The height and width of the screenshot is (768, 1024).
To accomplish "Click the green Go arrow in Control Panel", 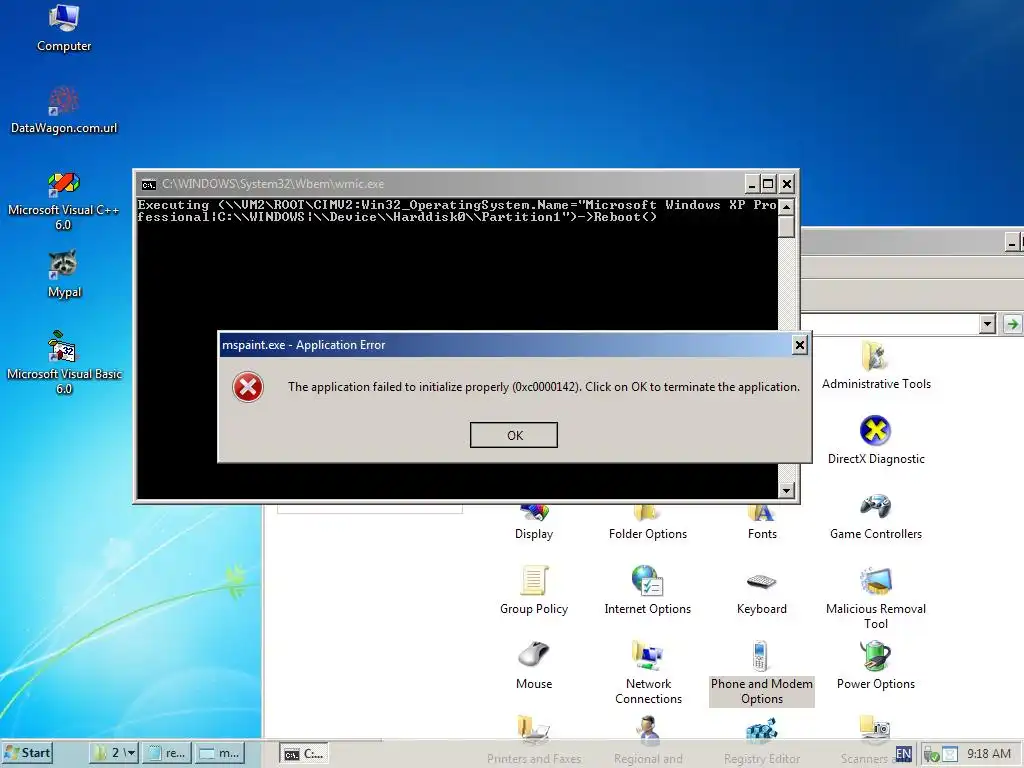I will (1012, 323).
